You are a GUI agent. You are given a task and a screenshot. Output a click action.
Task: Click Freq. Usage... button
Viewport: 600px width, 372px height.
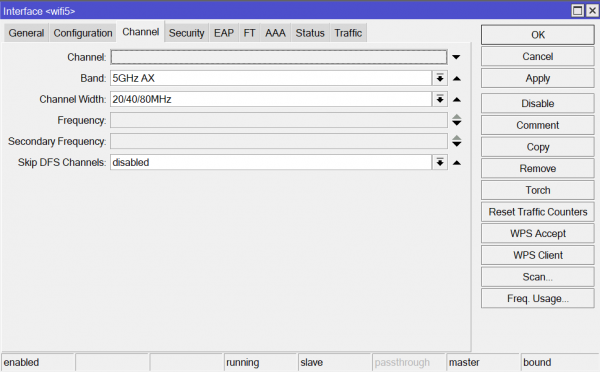[538, 299]
